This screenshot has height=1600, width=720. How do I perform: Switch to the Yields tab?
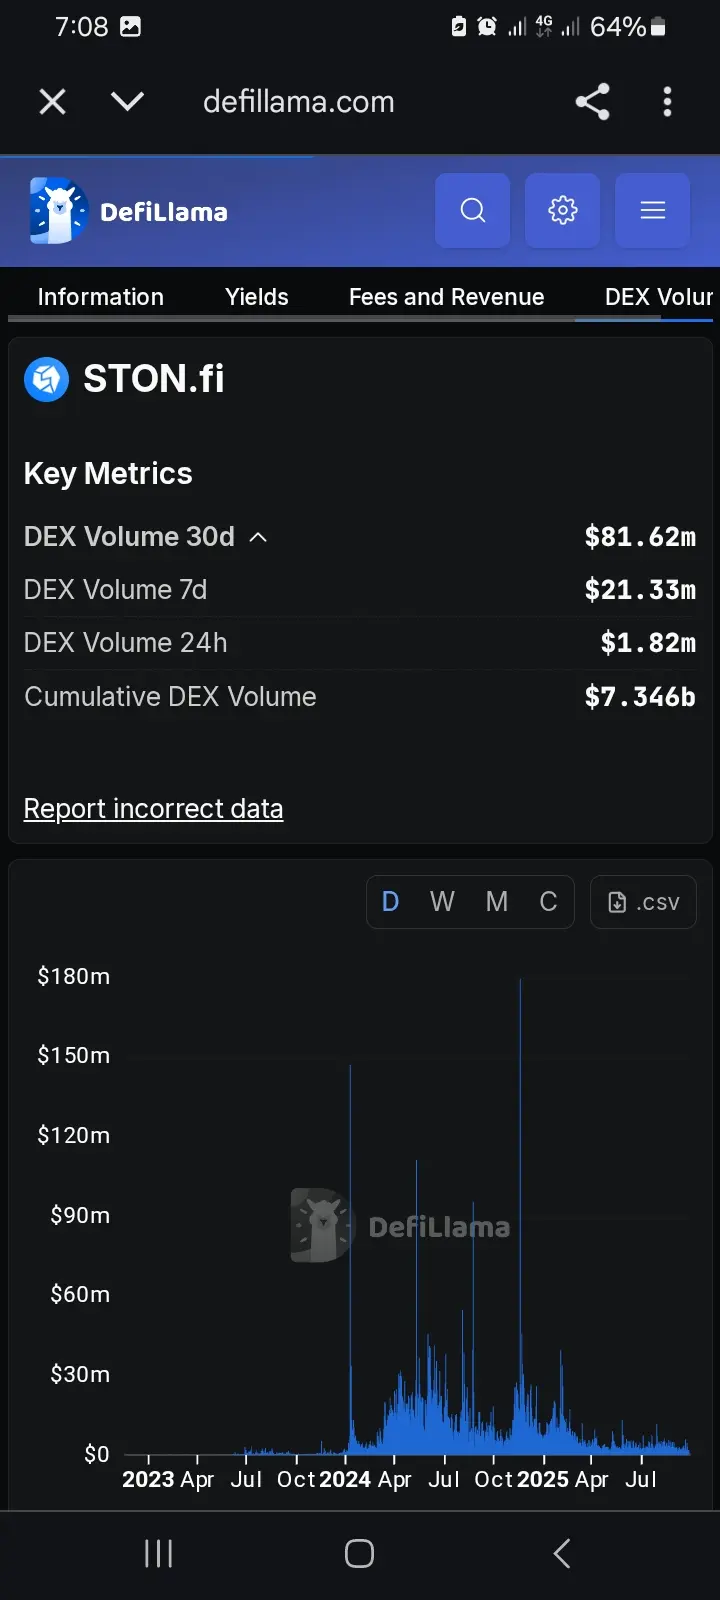[x=256, y=297]
